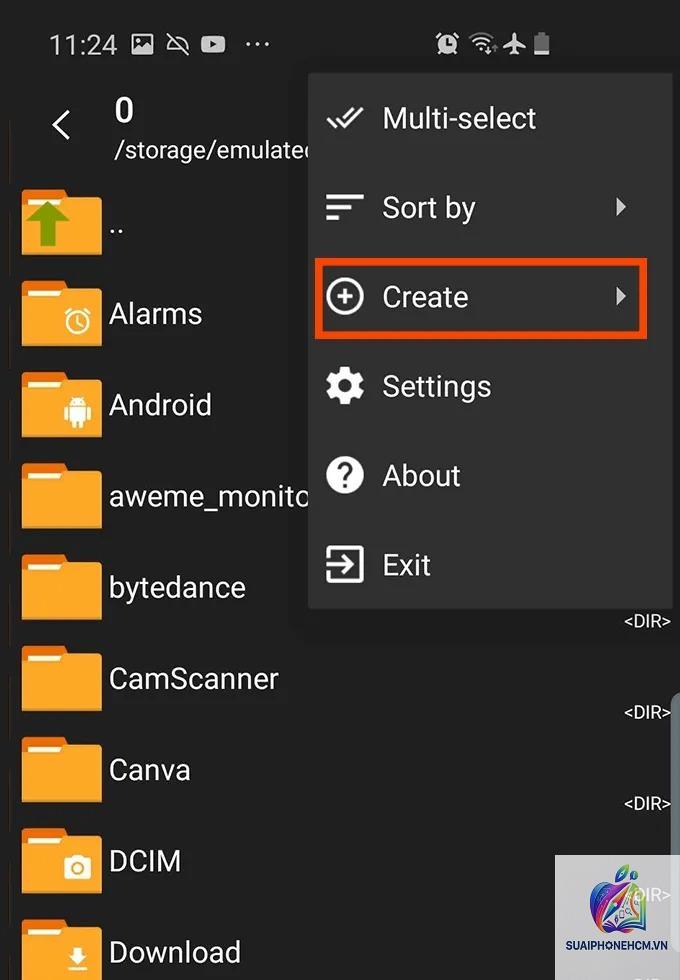The width and height of the screenshot is (680, 980).
Task: Open the Android folder icon
Action: pyautogui.click(x=61, y=405)
